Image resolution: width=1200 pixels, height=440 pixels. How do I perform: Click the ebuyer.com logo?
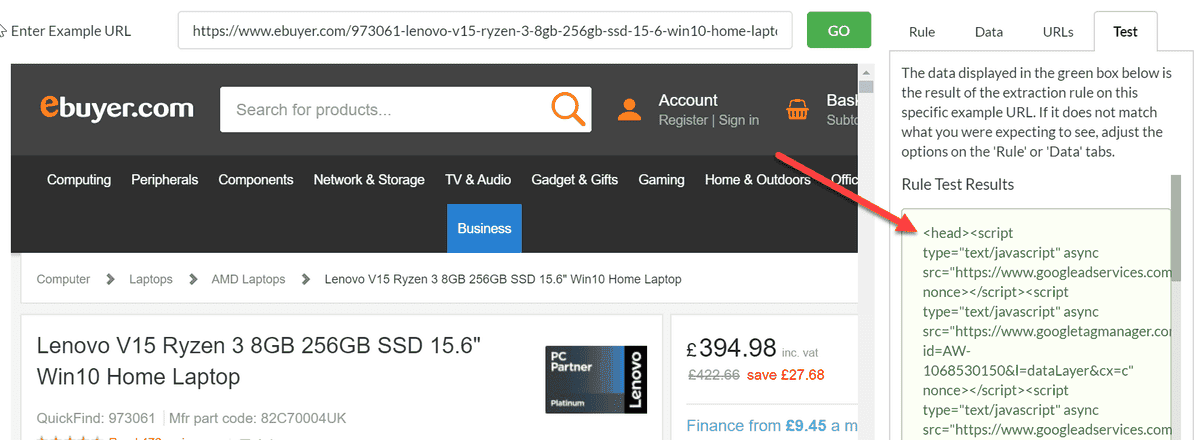click(x=116, y=108)
